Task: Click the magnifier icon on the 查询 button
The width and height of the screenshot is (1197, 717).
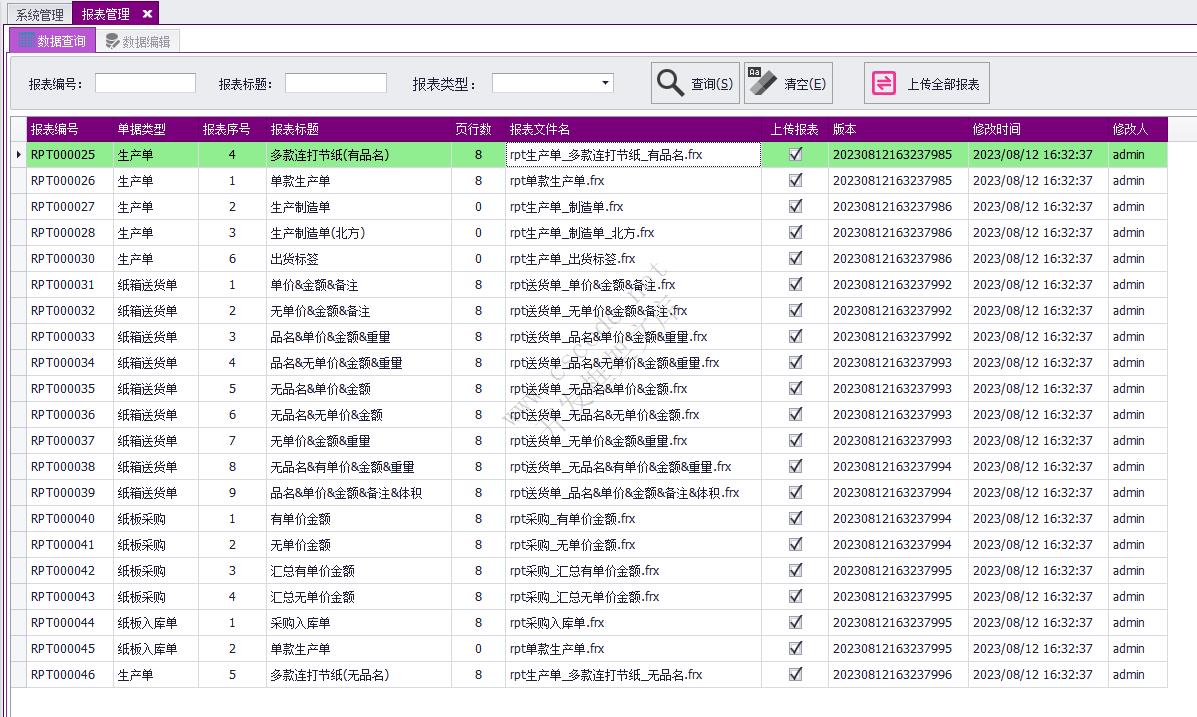Action: point(671,82)
